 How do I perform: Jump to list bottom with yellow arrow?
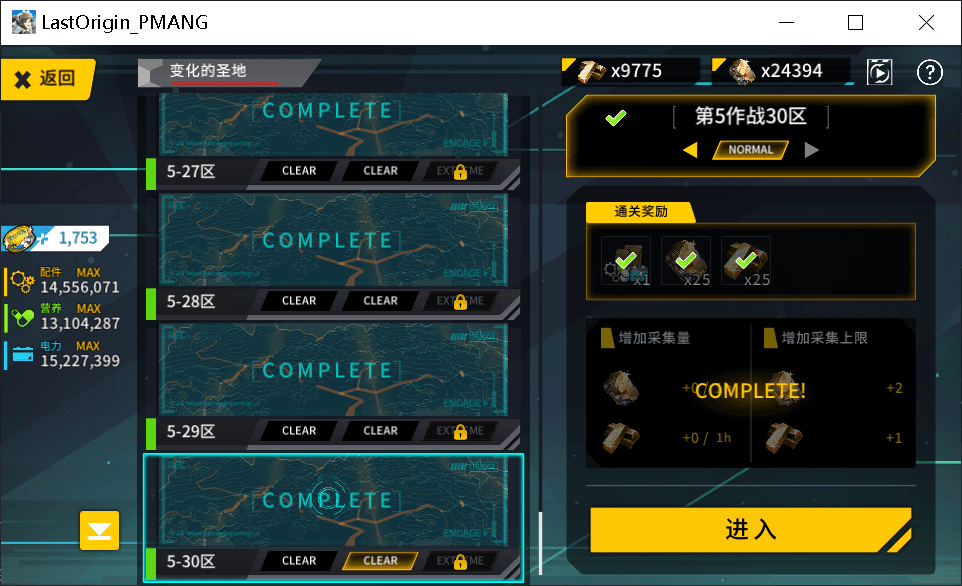[x=99, y=530]
